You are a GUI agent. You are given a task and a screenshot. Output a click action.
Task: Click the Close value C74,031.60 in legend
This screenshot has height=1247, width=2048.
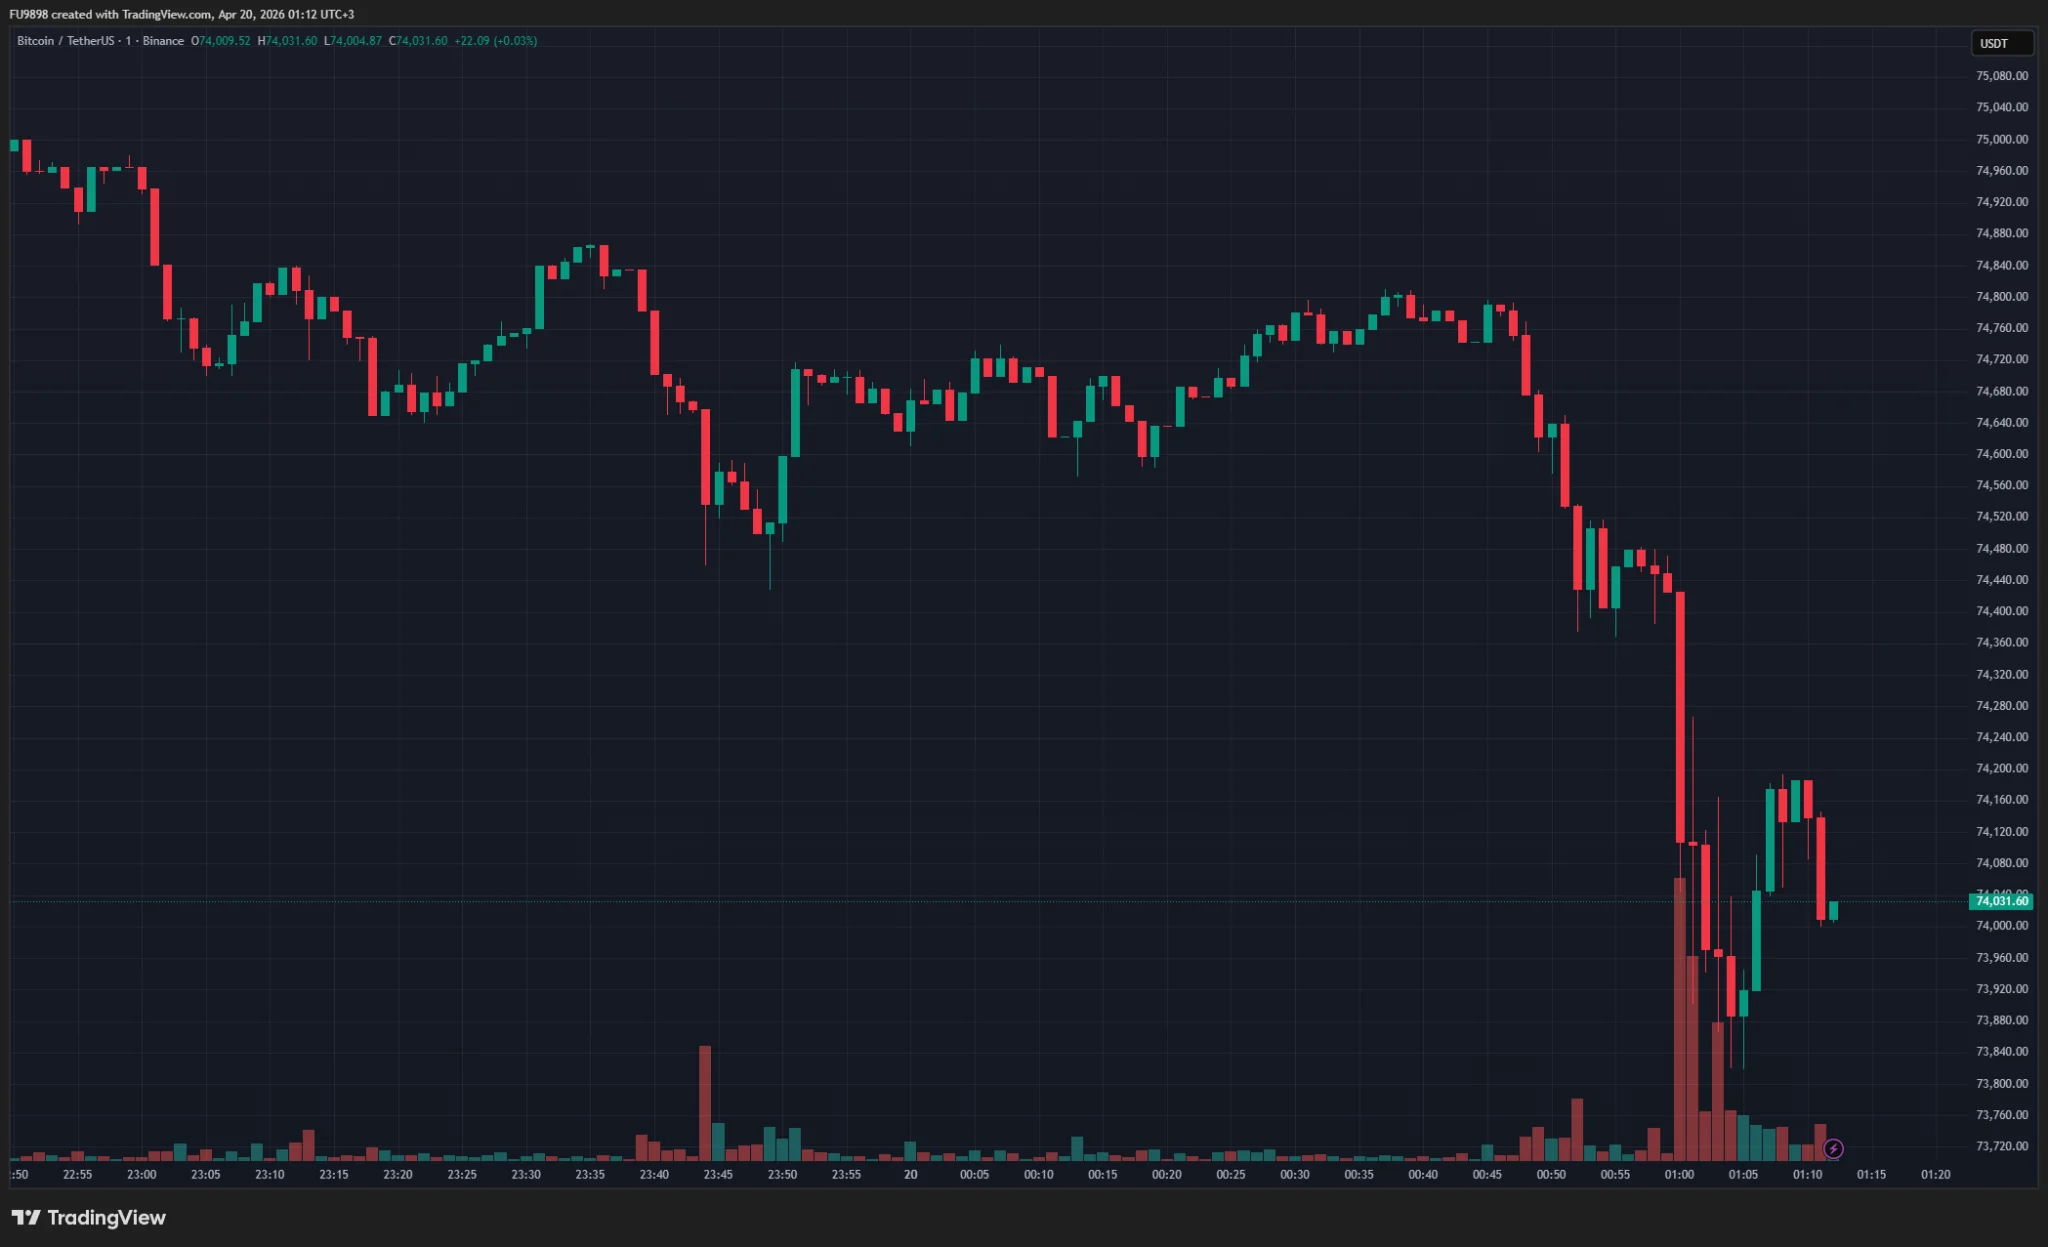(418, 41)
